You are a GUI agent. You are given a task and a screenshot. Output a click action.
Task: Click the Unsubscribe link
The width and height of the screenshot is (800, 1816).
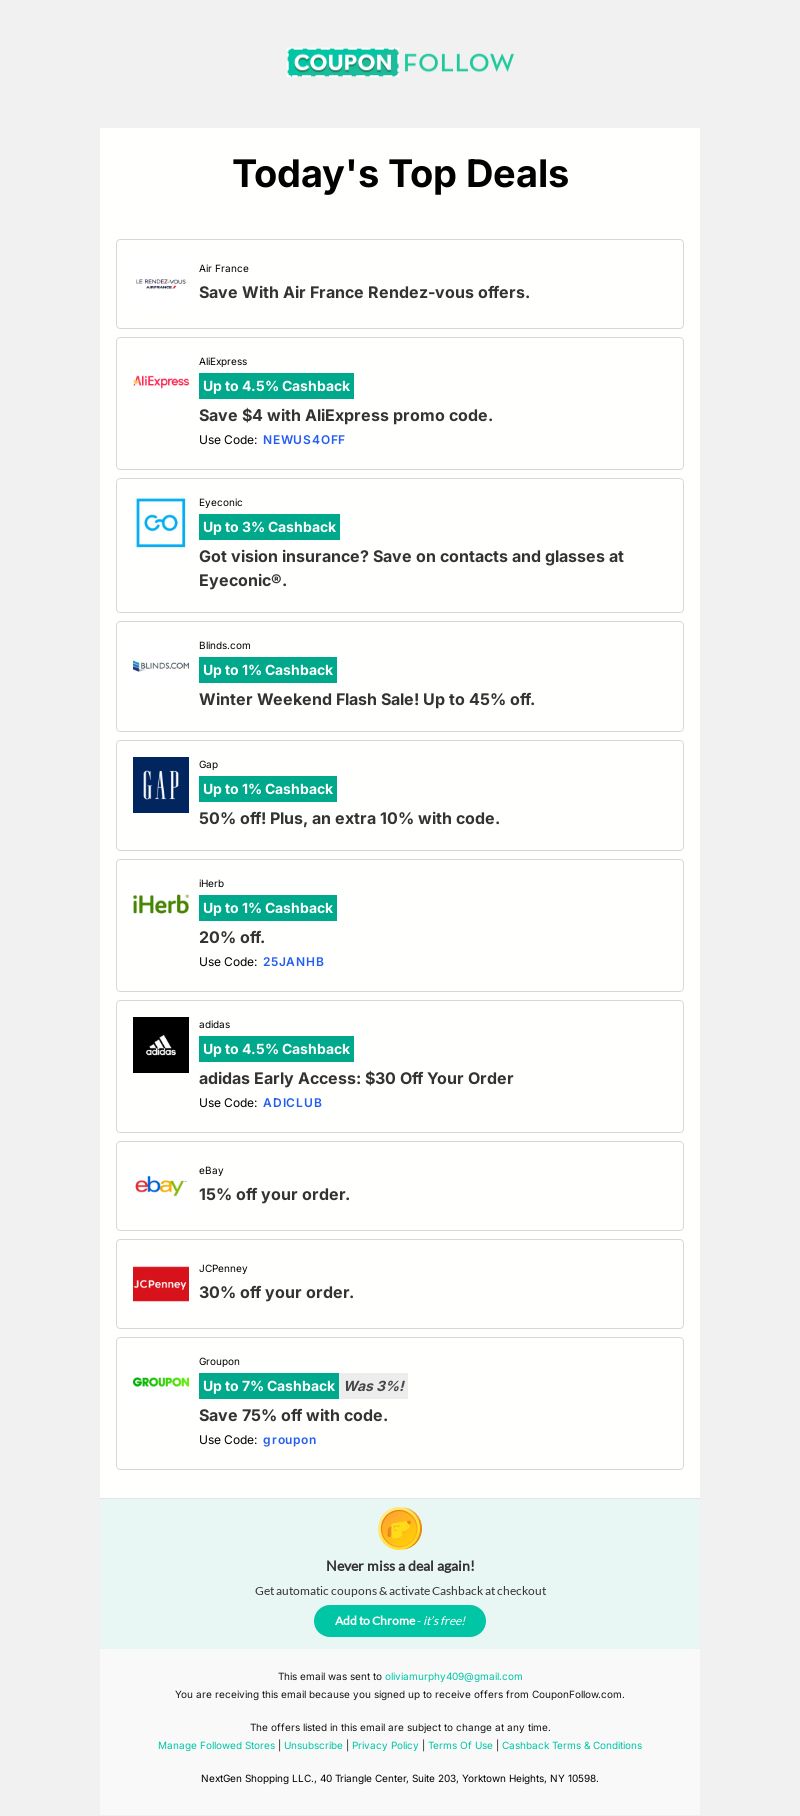point(313,1746)
